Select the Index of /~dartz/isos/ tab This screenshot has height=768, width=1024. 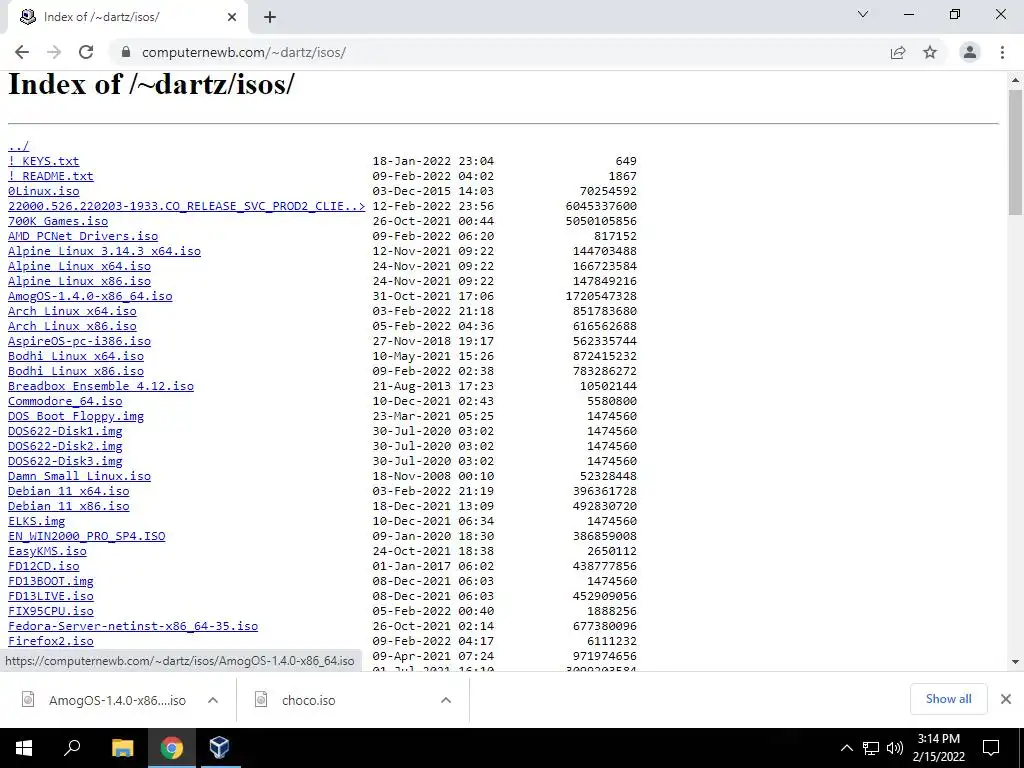coord(127,17)
